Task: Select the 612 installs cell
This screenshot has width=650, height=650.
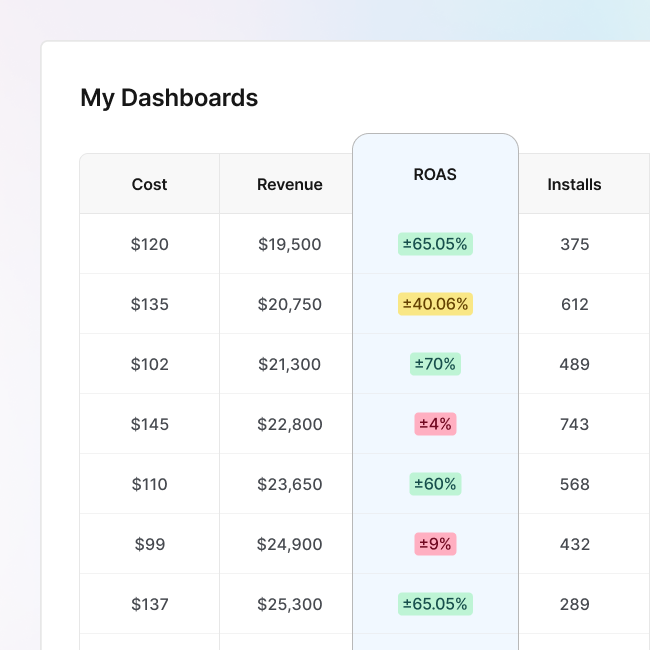Action: pyautogui.click(x=574, y=304)
